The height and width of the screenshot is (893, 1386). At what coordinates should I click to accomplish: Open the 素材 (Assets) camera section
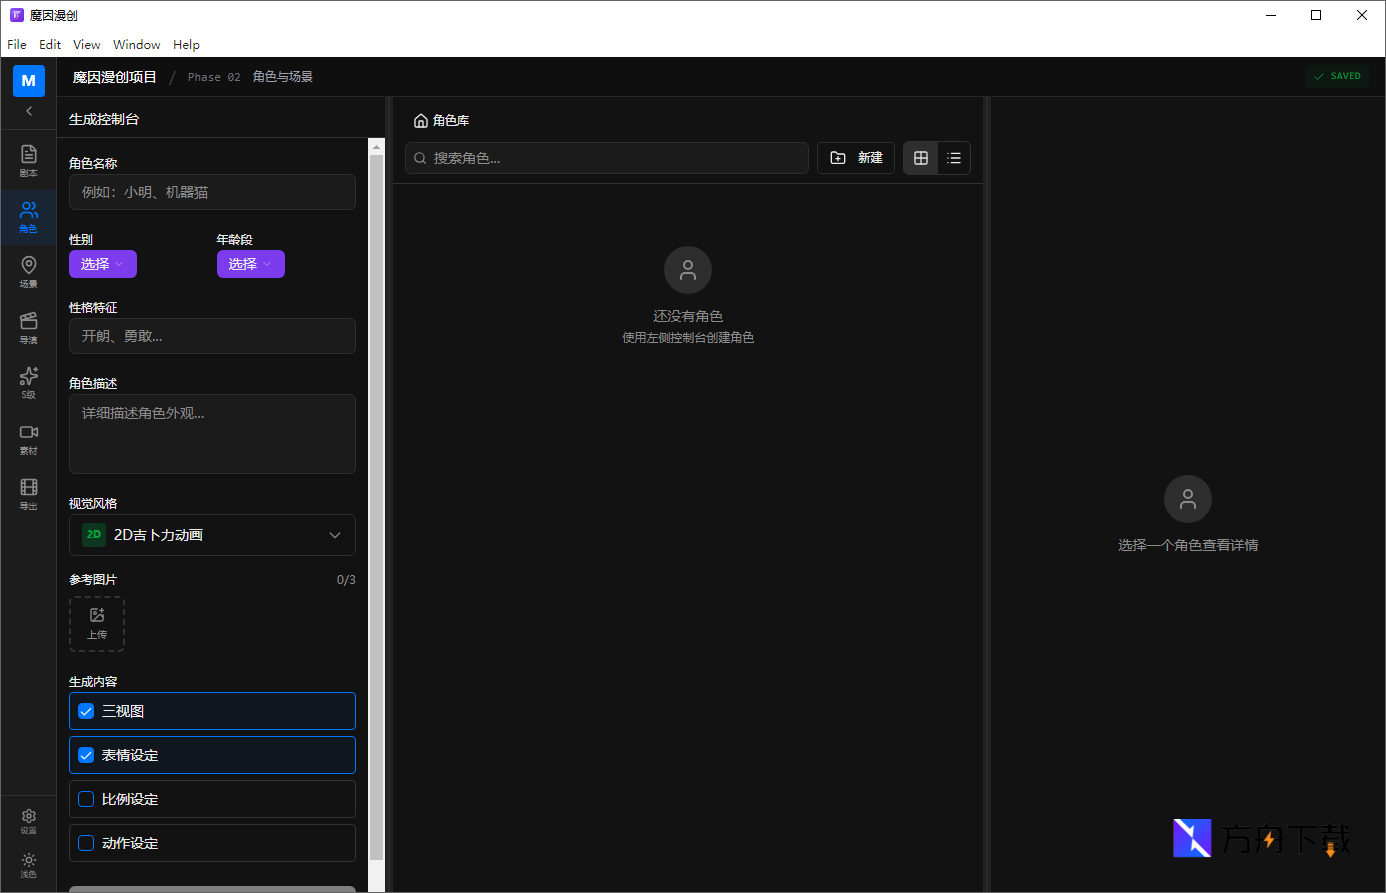point(28,438)
